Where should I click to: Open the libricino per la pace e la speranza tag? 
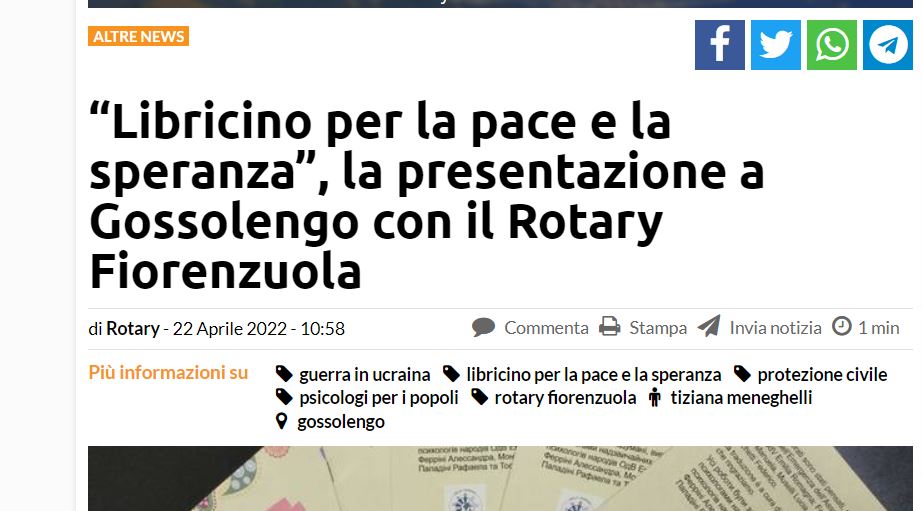(593, 375)
